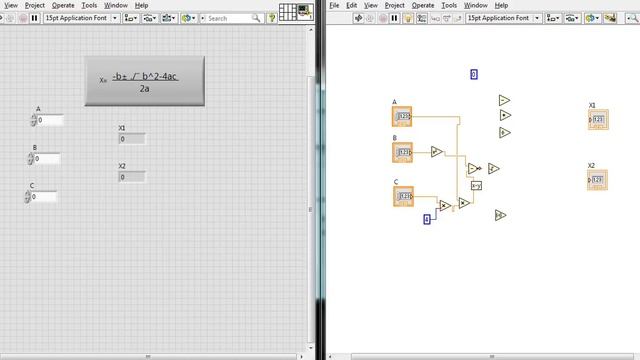The height and width of the screenshot is (360, 640).
Task: Open front panel Resize Objects dropdown
Action: point(169,18)
